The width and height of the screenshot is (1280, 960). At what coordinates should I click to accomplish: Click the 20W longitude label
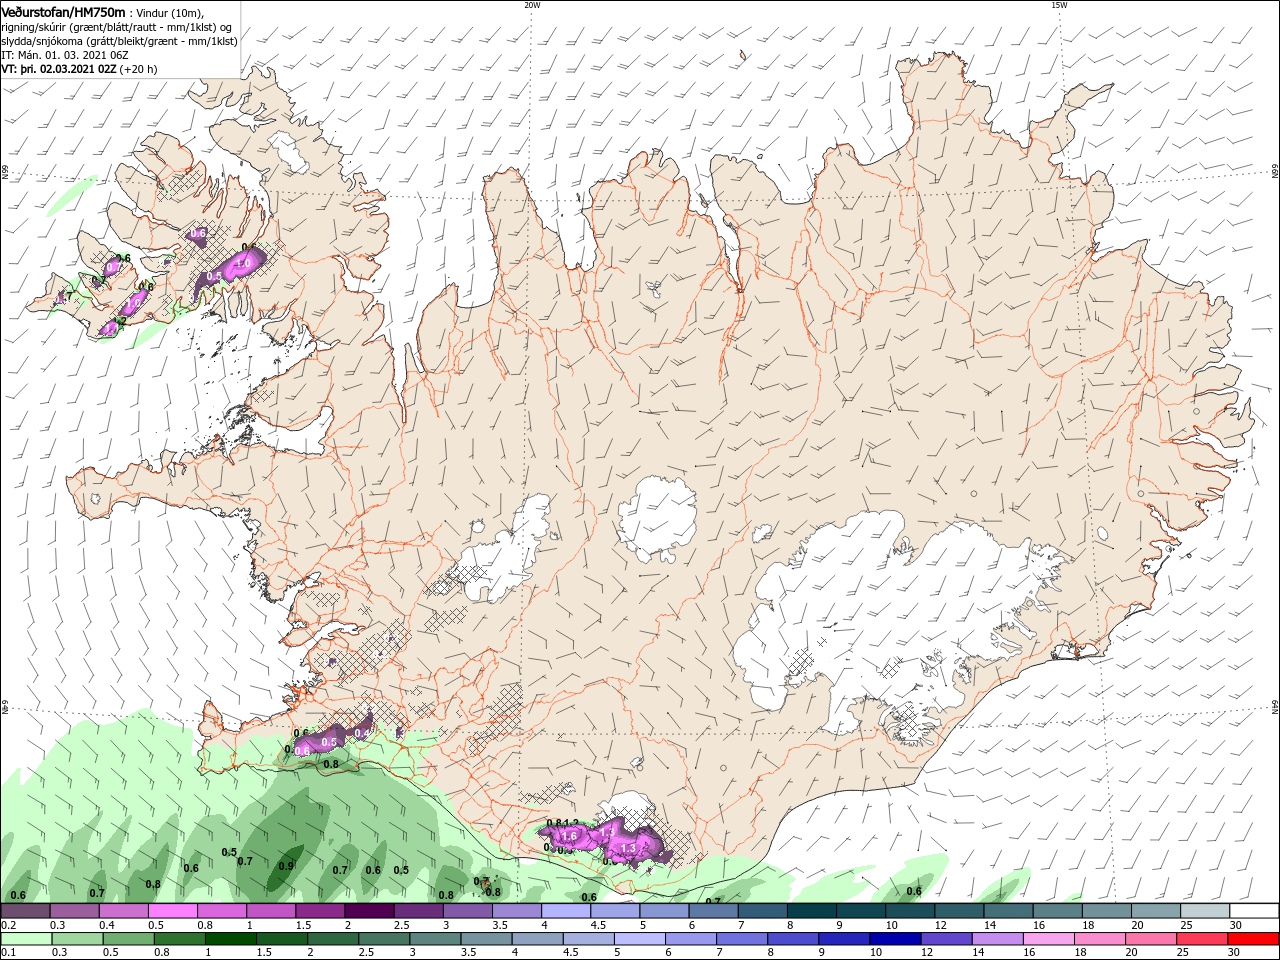tap(532, 5)
